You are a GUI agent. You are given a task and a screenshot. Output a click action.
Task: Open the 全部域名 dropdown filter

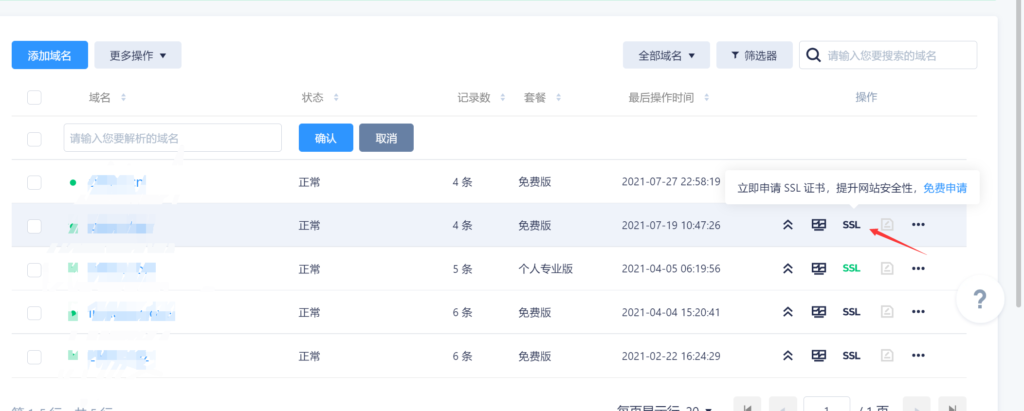(x=666, y=55)
